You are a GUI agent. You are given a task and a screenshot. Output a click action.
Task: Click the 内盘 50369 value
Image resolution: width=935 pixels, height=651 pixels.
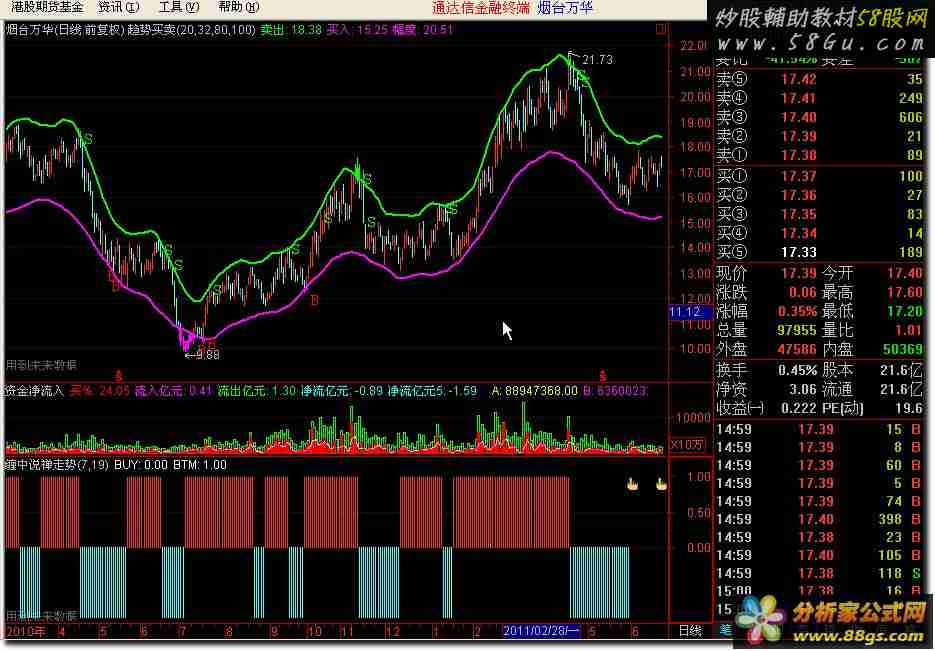(903, 349)
